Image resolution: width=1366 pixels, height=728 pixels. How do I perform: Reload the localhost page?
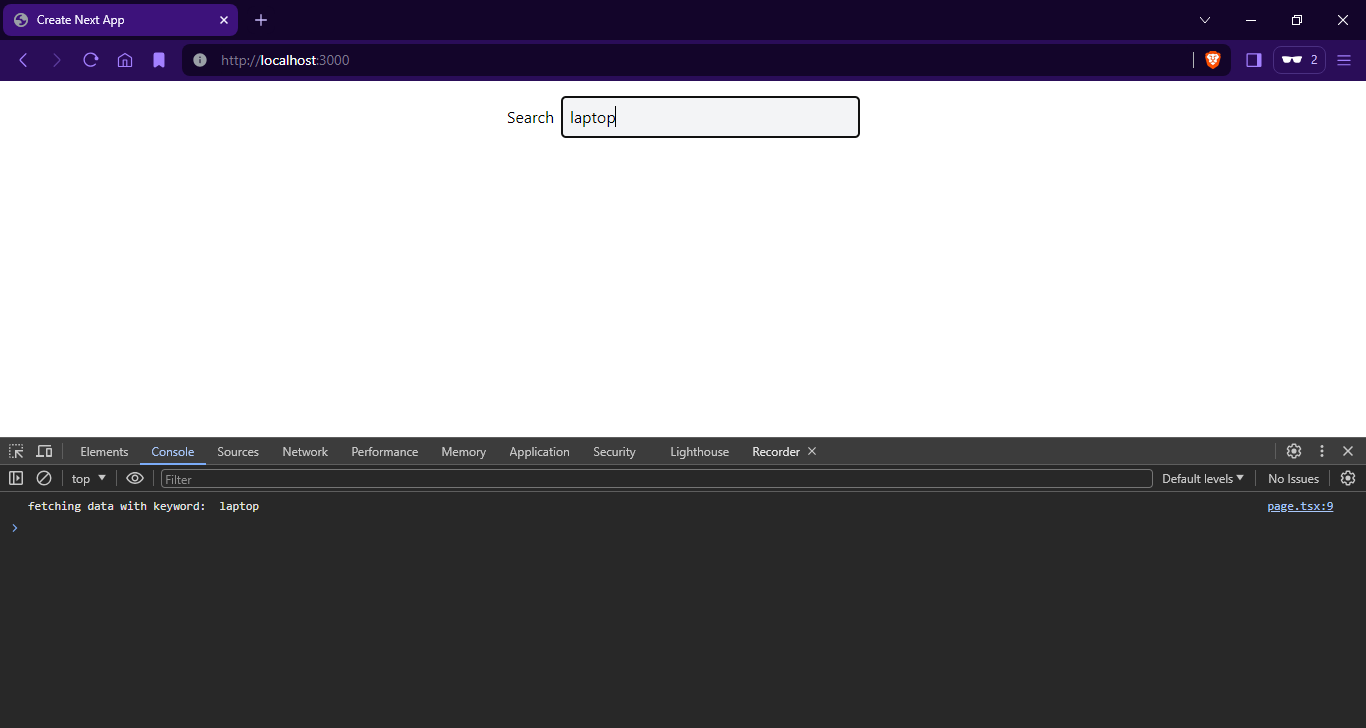pyautogui.click(x=90, y=60)
